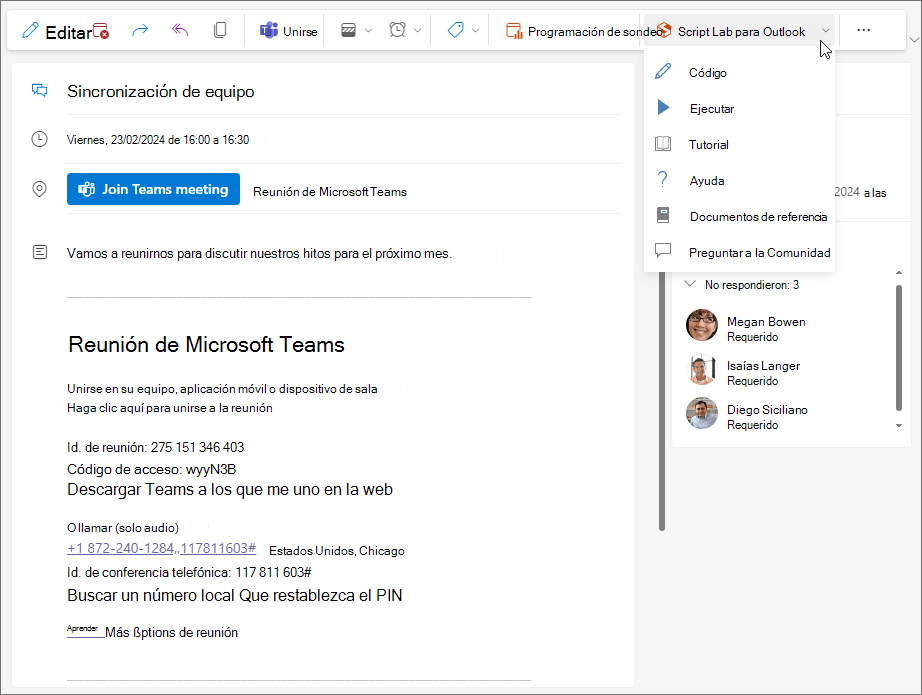Click the Isaías Langer attendee name

pyautogui.click(x=763, y=366)
